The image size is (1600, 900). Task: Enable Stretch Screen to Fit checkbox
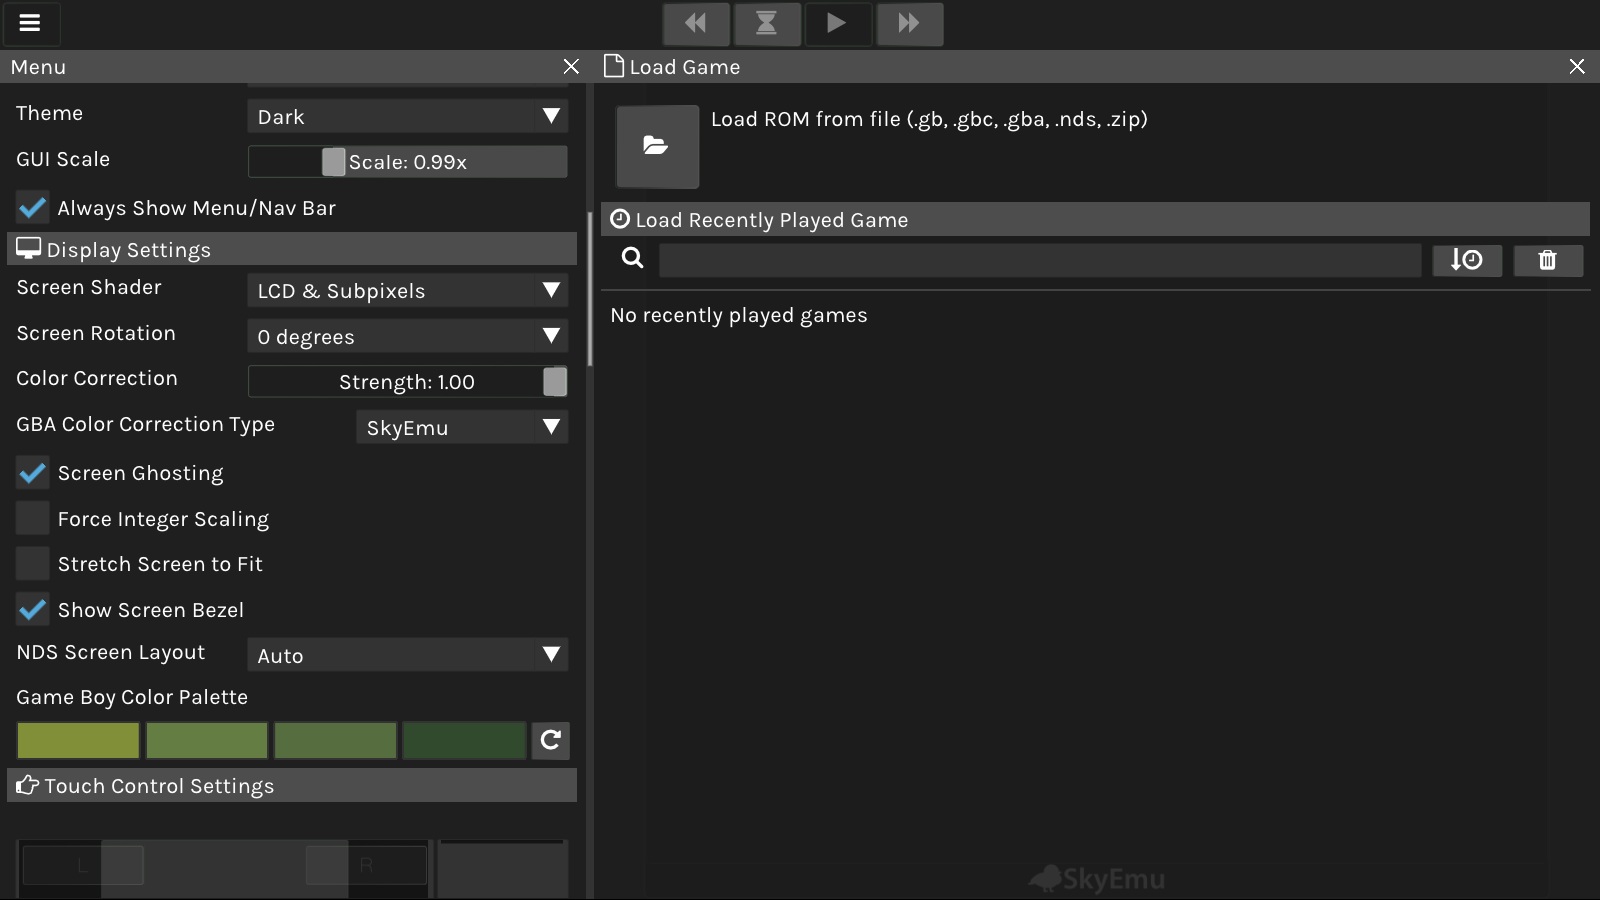coord(32,564)
